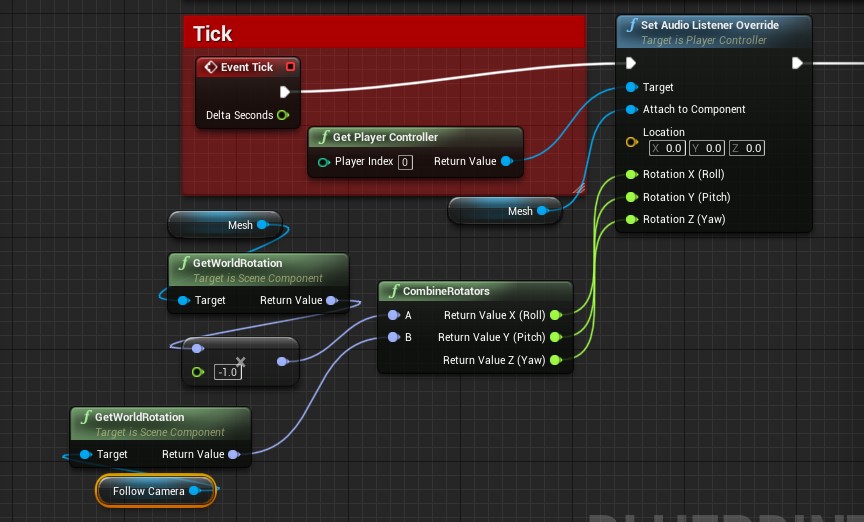Image resolution: width=864 pixels, height=522 pixels.
Task: Click Set Audio Listener Override's execution output pin
Action: click(797, 63)
